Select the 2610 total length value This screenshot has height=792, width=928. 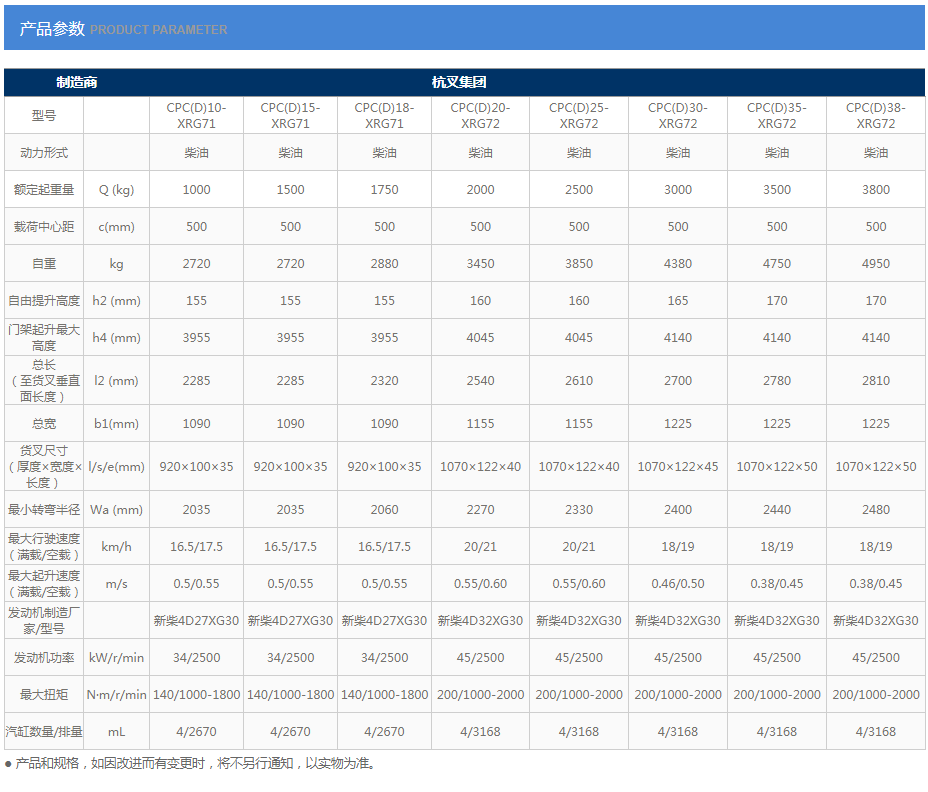tap(579, 381)
